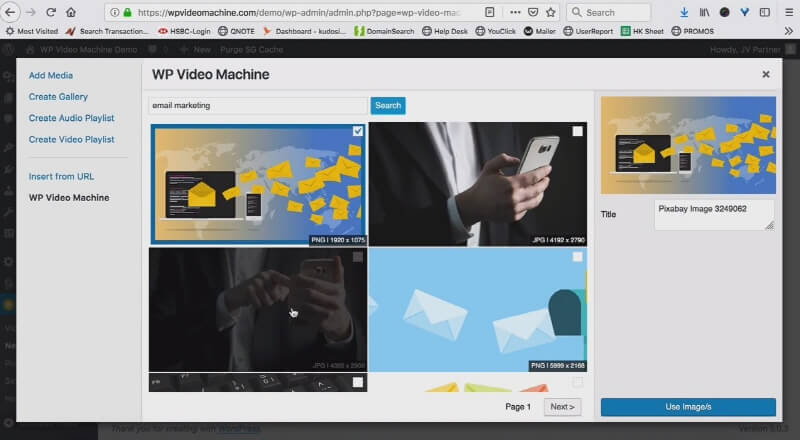Open Help Desk bookmark
800x440 pixels.
pyautogui.click(x=445, y=31)
